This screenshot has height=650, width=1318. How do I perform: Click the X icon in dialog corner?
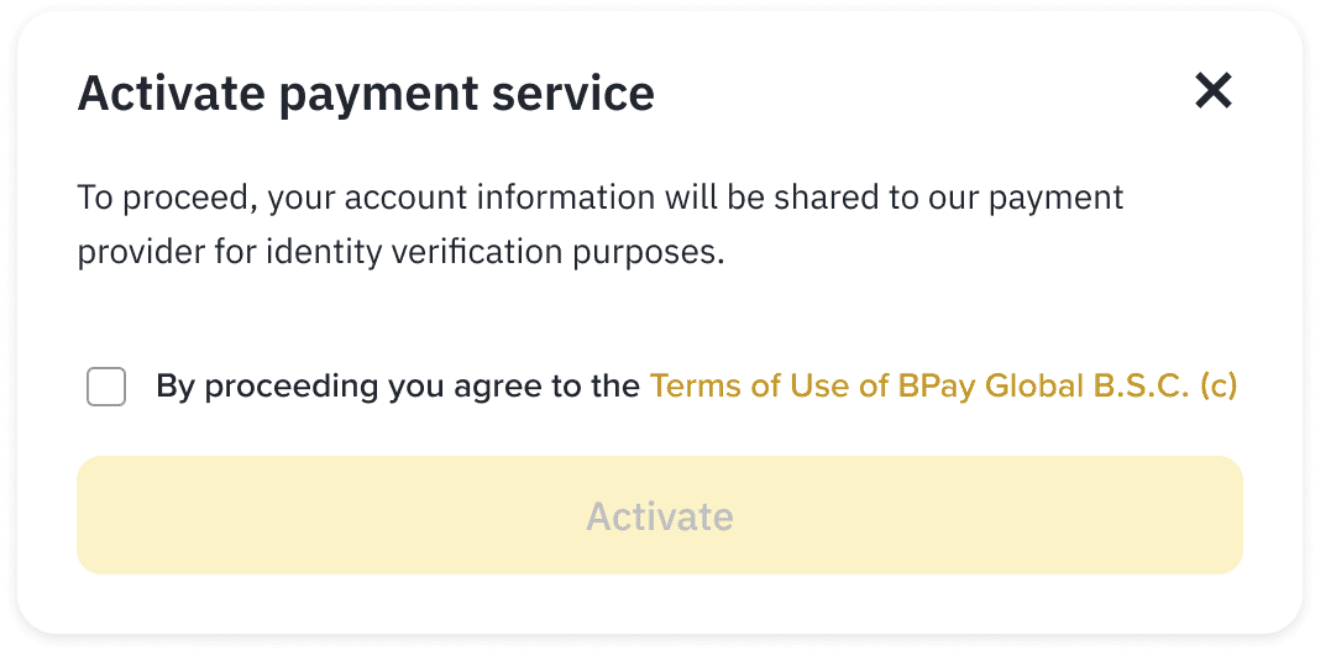(x=1213, y=92)
